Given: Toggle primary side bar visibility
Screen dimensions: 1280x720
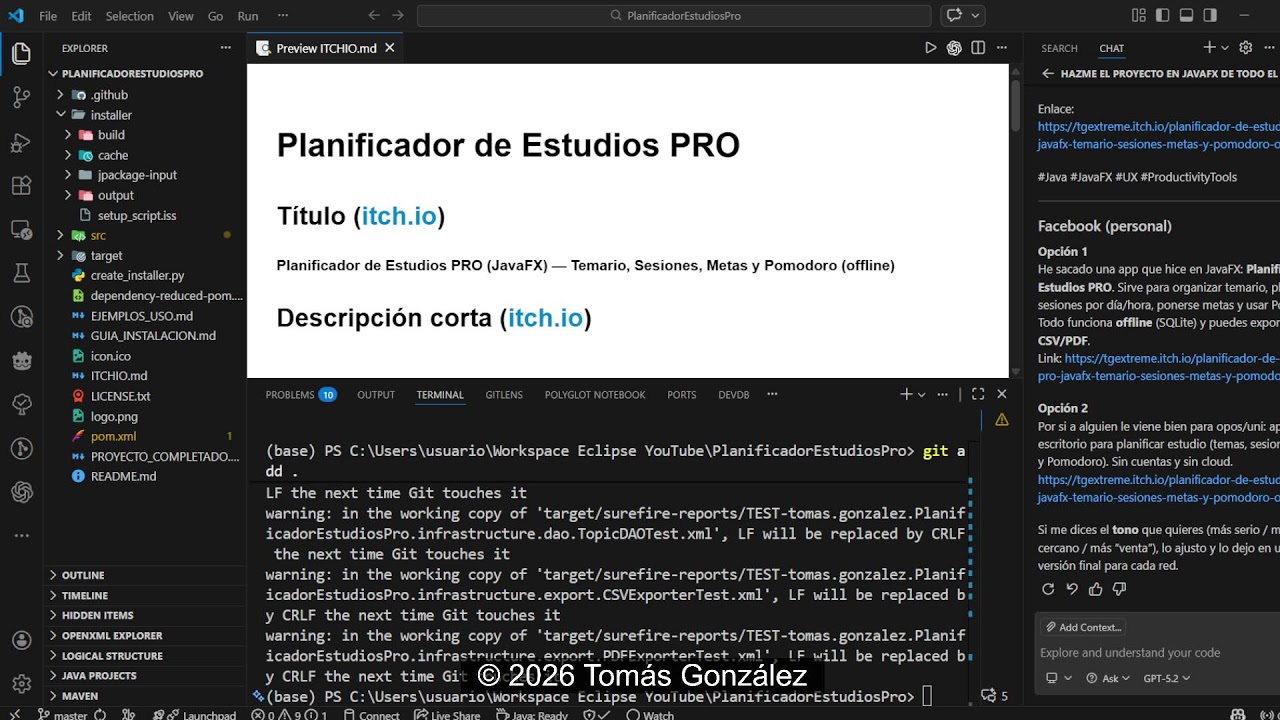Looking at the screenshot, I should [1163, 16].
